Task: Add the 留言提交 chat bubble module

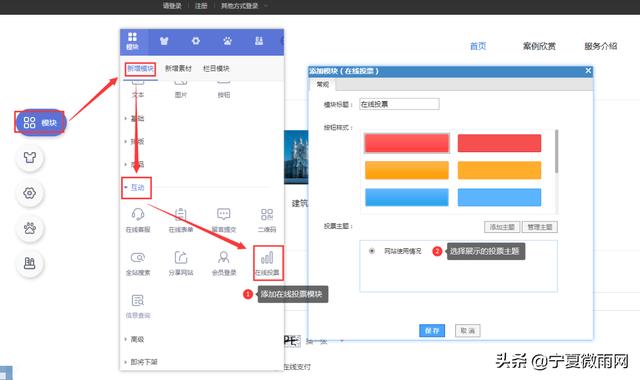Action: 224,220
